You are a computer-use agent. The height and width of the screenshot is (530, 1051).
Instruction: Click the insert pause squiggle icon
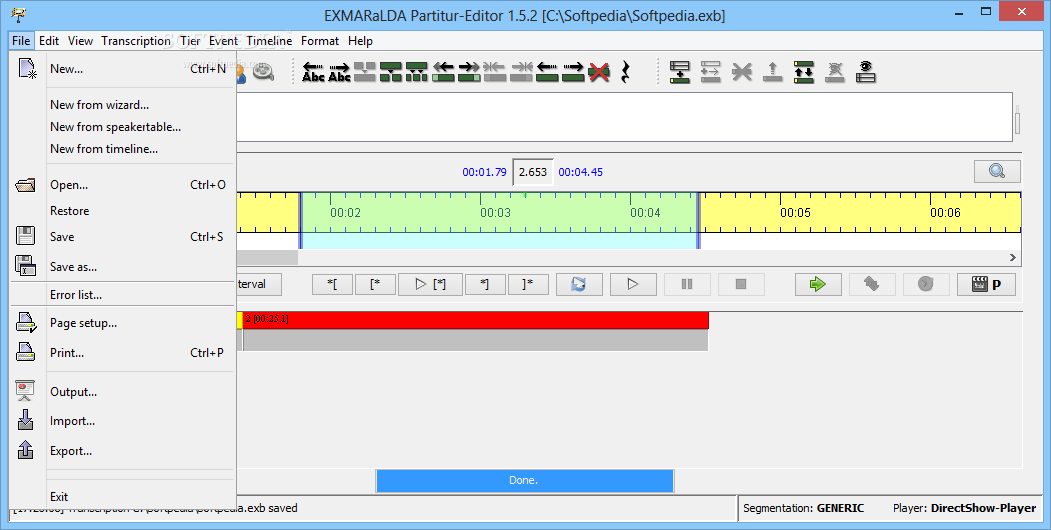625,72
